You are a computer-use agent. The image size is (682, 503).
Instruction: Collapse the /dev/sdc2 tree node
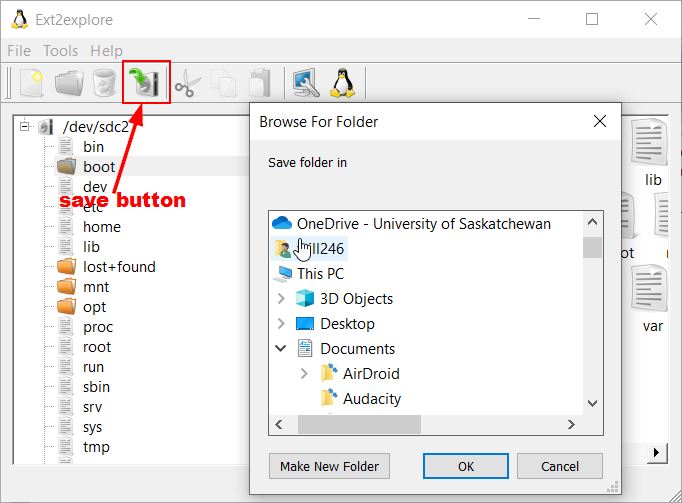click(25, 127)
